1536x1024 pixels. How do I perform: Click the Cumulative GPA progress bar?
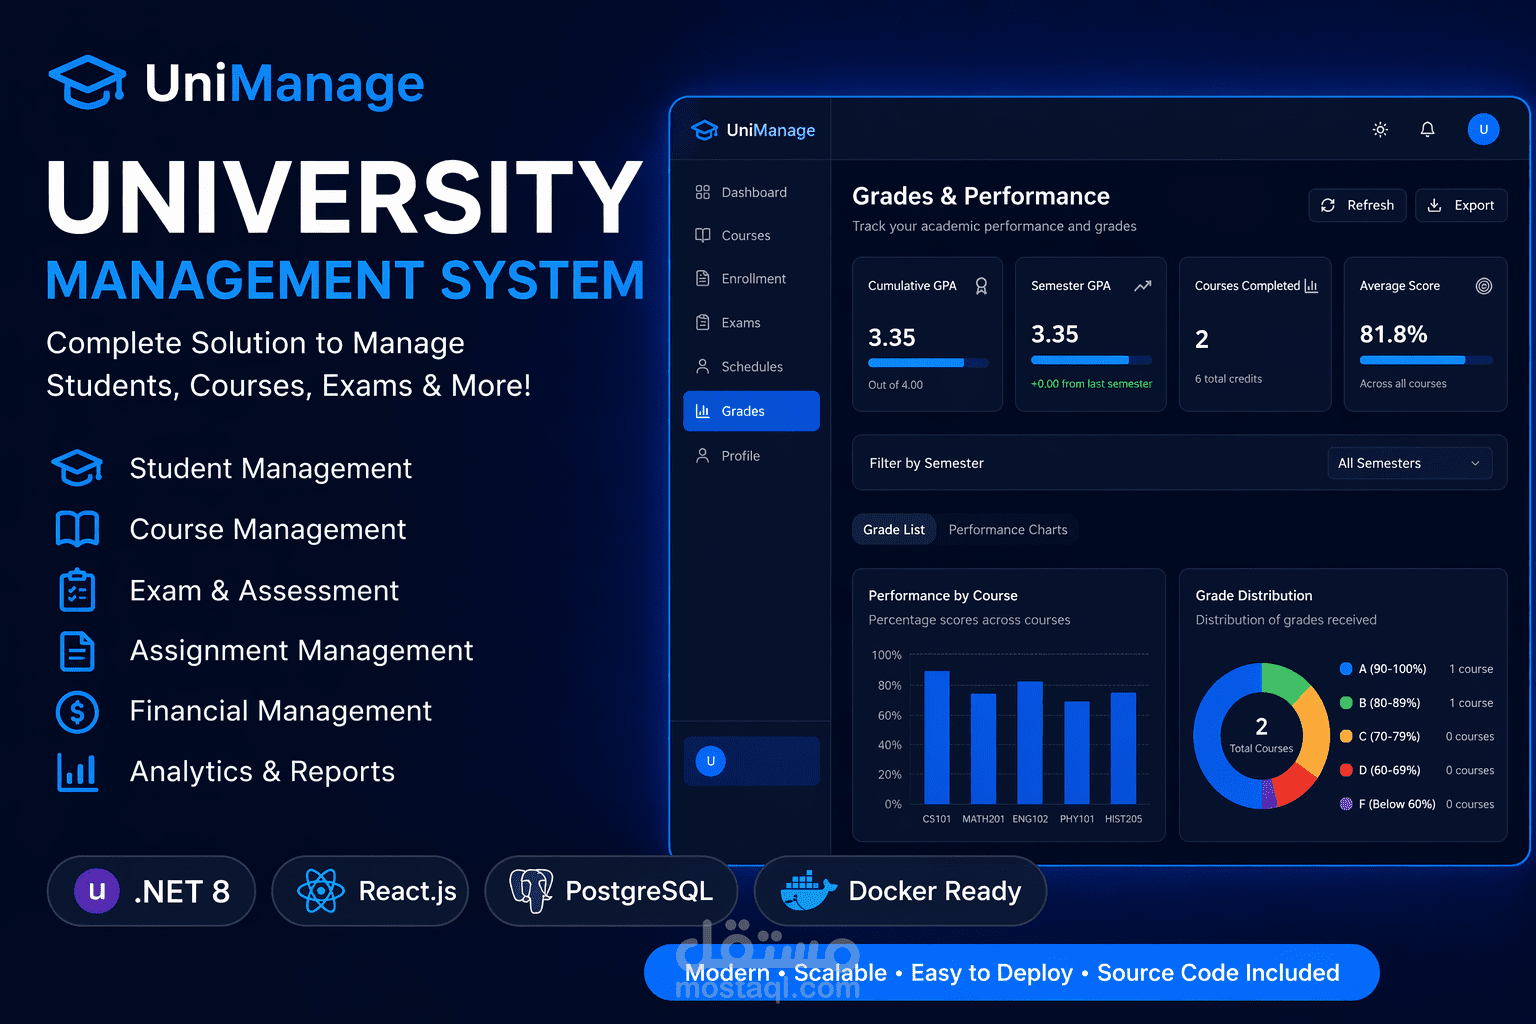click(x=928, y=363)
